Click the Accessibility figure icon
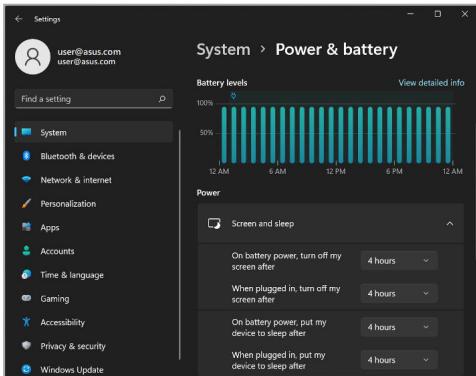476x376 pixels. [x=26, y=322]
